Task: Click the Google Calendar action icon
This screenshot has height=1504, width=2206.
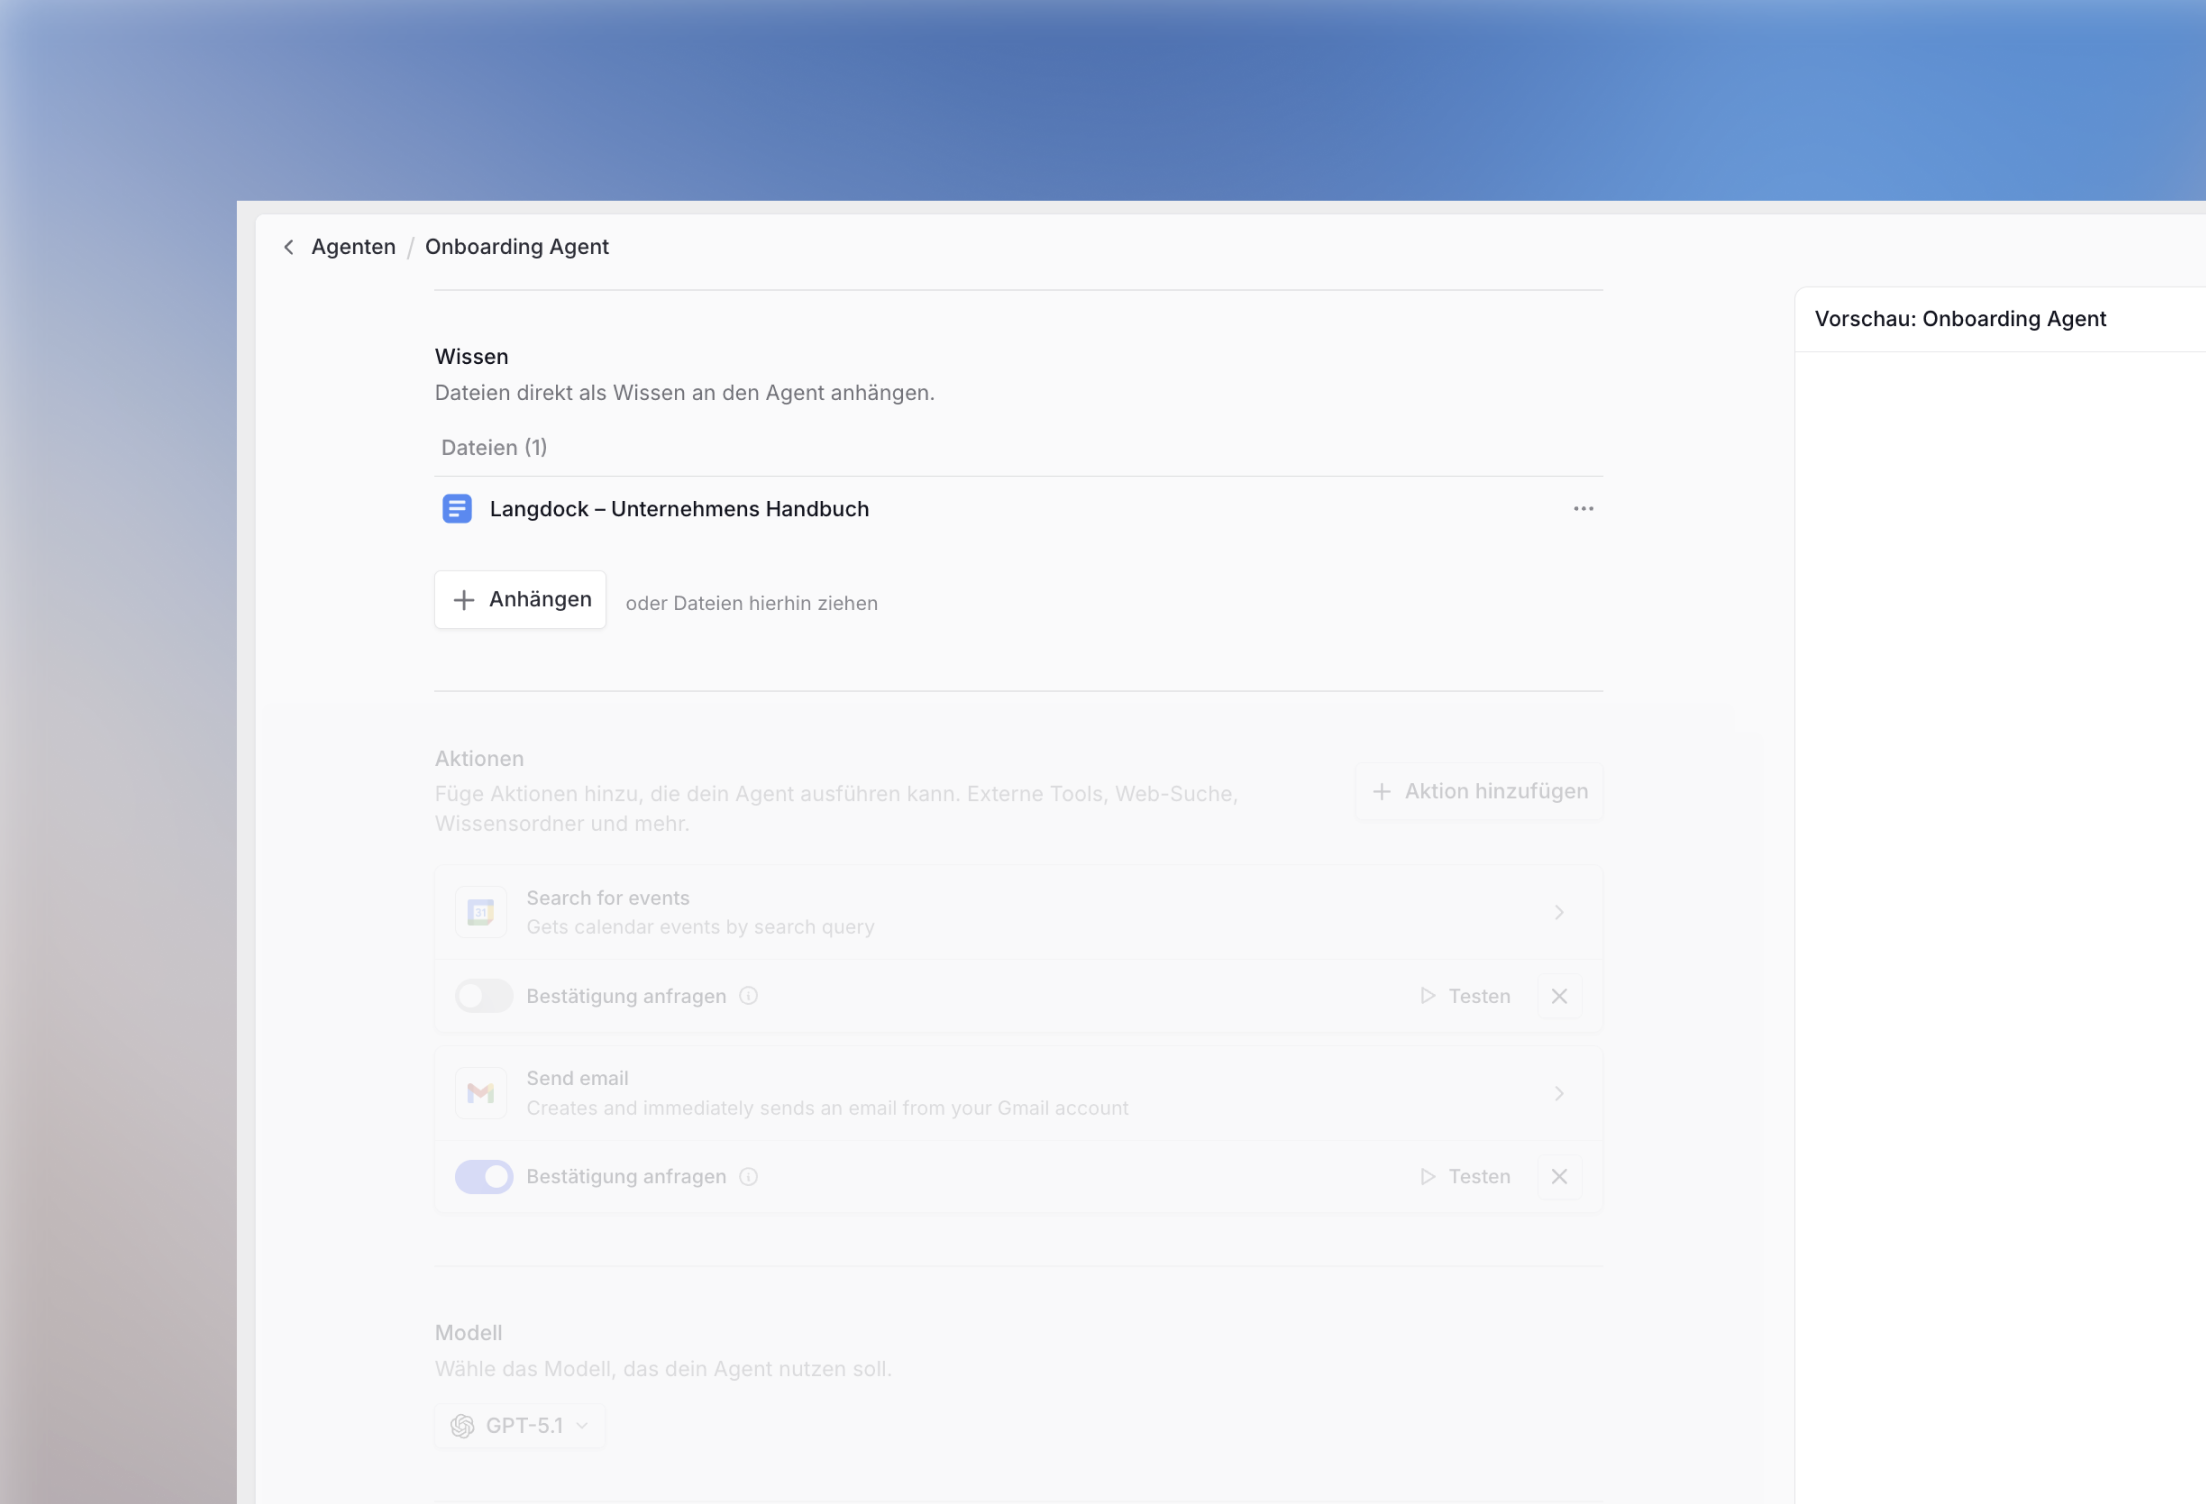Action: (481, 912)
